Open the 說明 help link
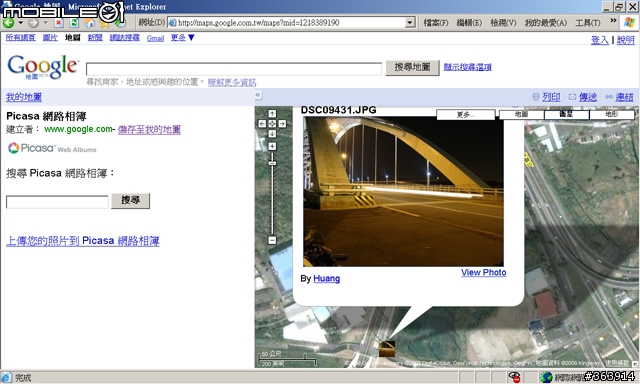This screenshot has width=640, height=384. coord(625,40)
